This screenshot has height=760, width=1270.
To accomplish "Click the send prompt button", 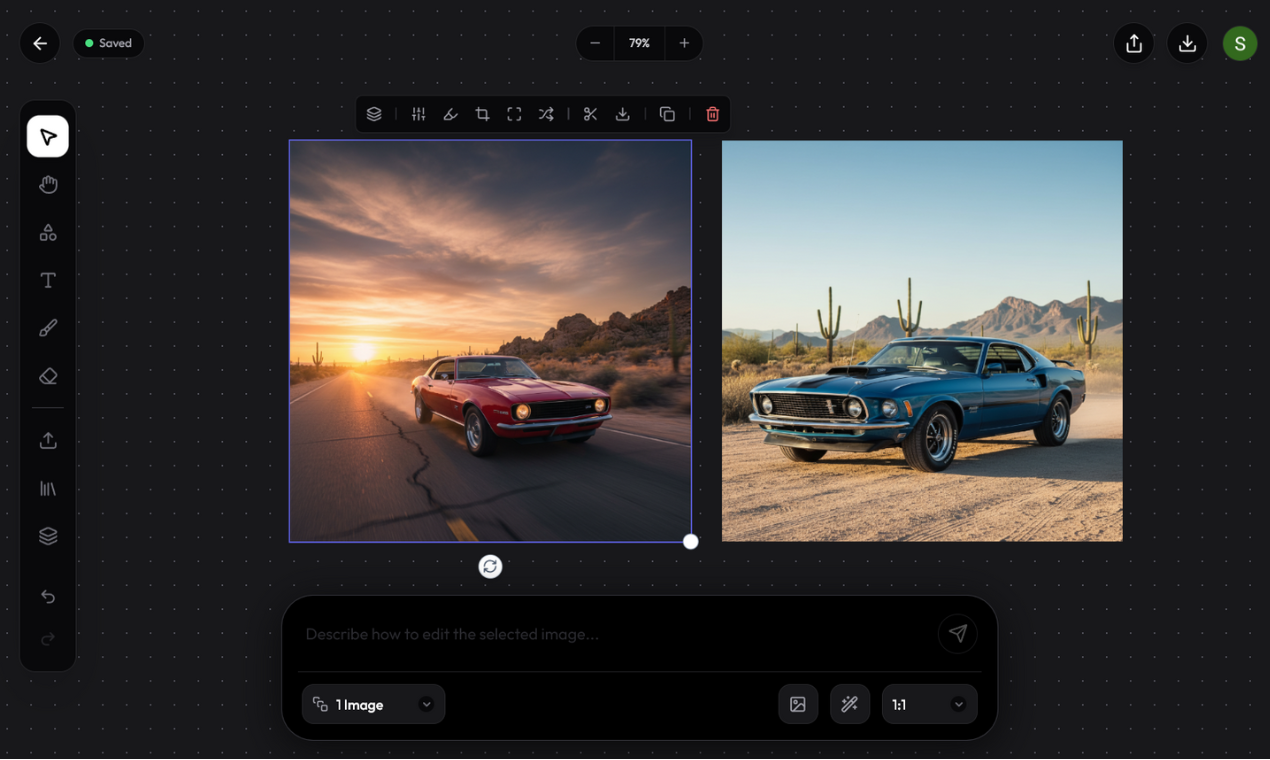I will tap(958, 634).
